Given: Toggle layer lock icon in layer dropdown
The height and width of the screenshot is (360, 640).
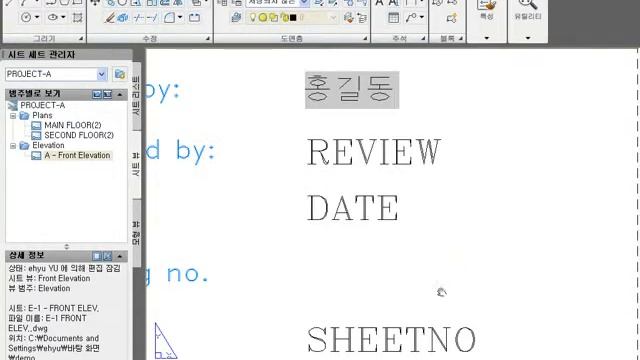Looking at the screenshot, I should click(284, 18).
